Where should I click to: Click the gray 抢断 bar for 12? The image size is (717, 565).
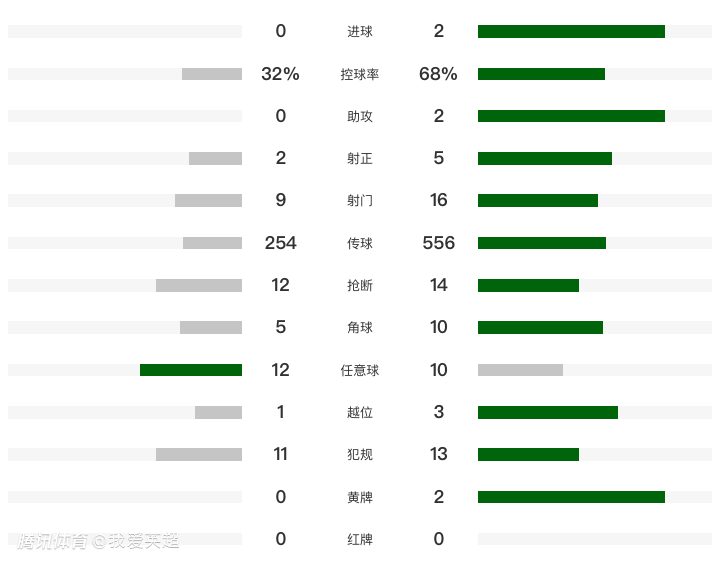(199, 285)
